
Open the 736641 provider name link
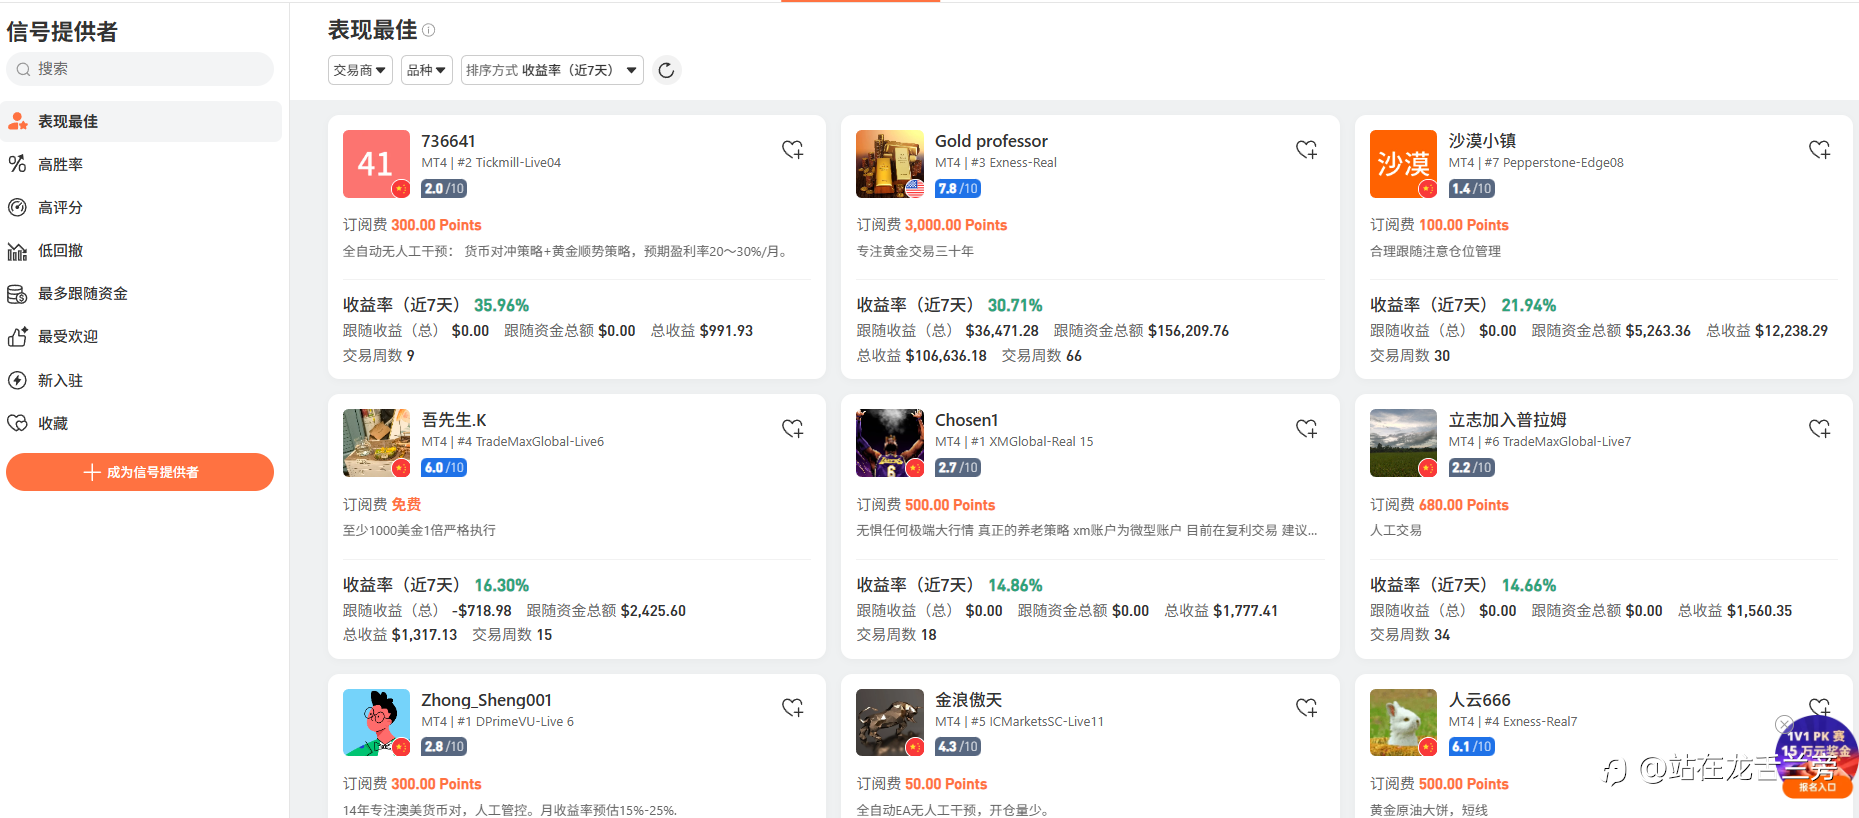point(448,141)
